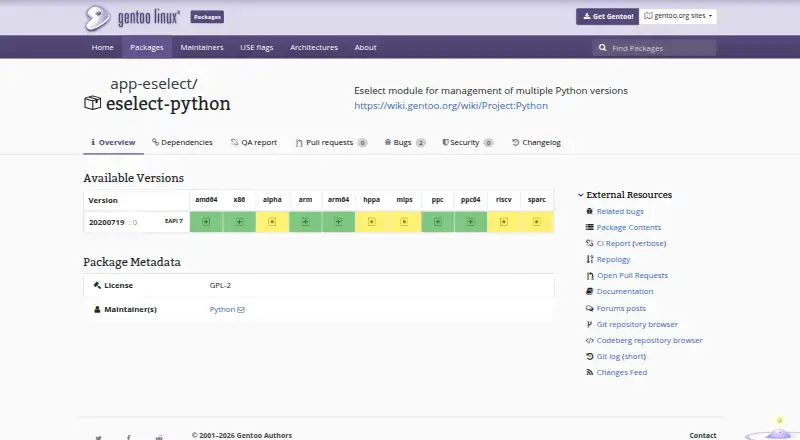Open the Git repository browser link
The height and width of the screenshot is (440, 800).
637,324
